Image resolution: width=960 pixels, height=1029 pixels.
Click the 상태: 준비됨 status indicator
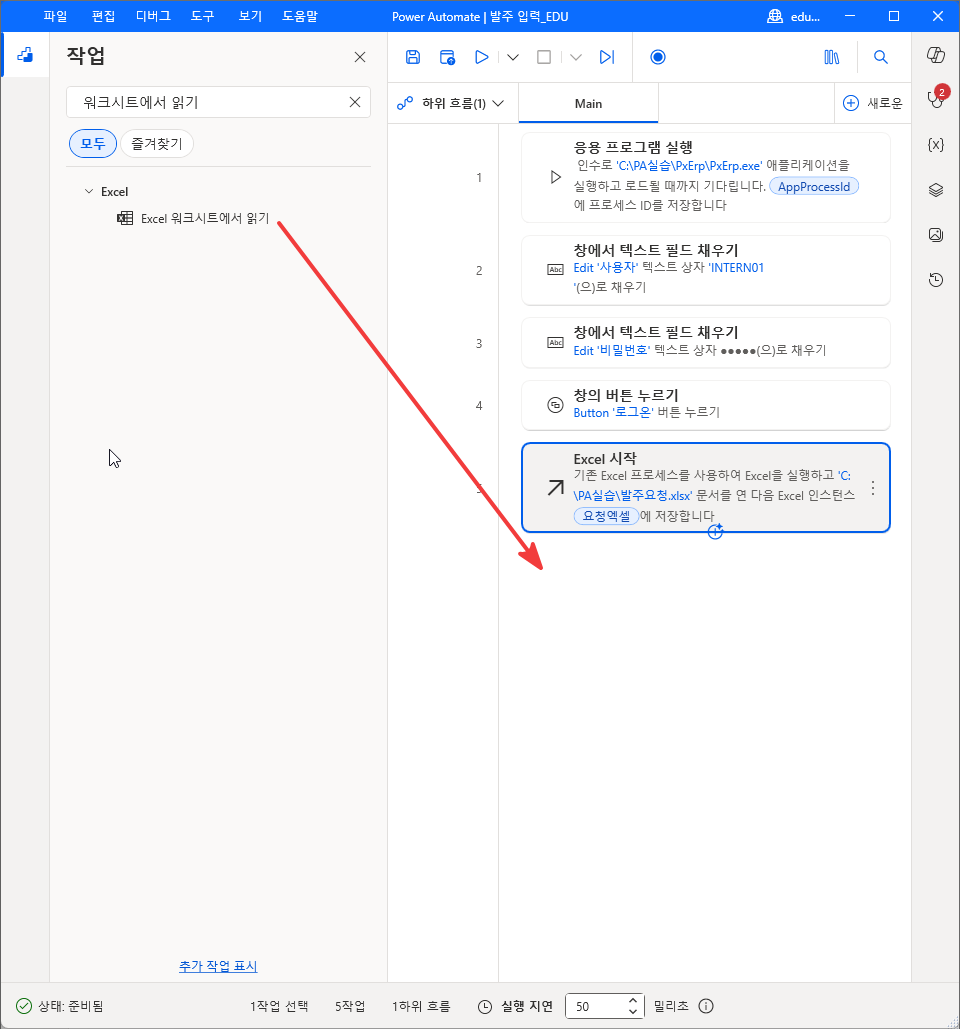[60, 1006]
